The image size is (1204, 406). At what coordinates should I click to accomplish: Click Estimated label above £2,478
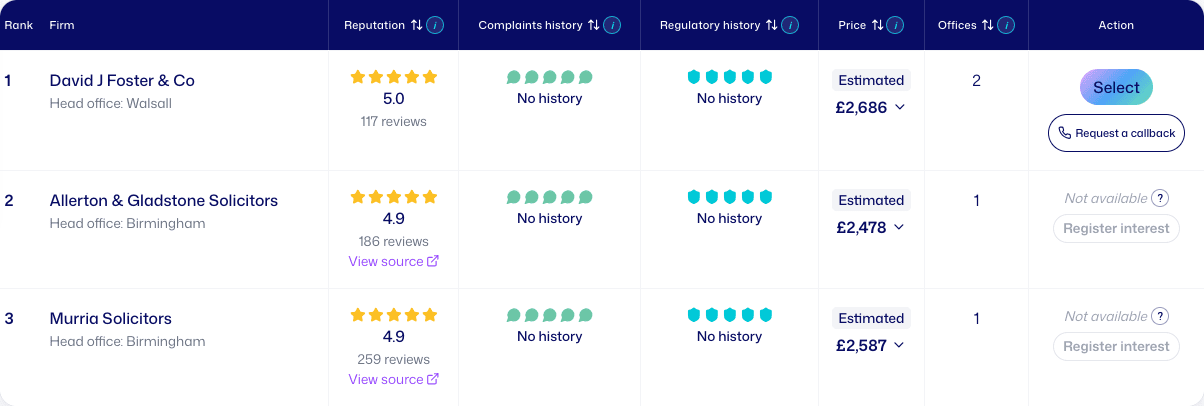871,200
